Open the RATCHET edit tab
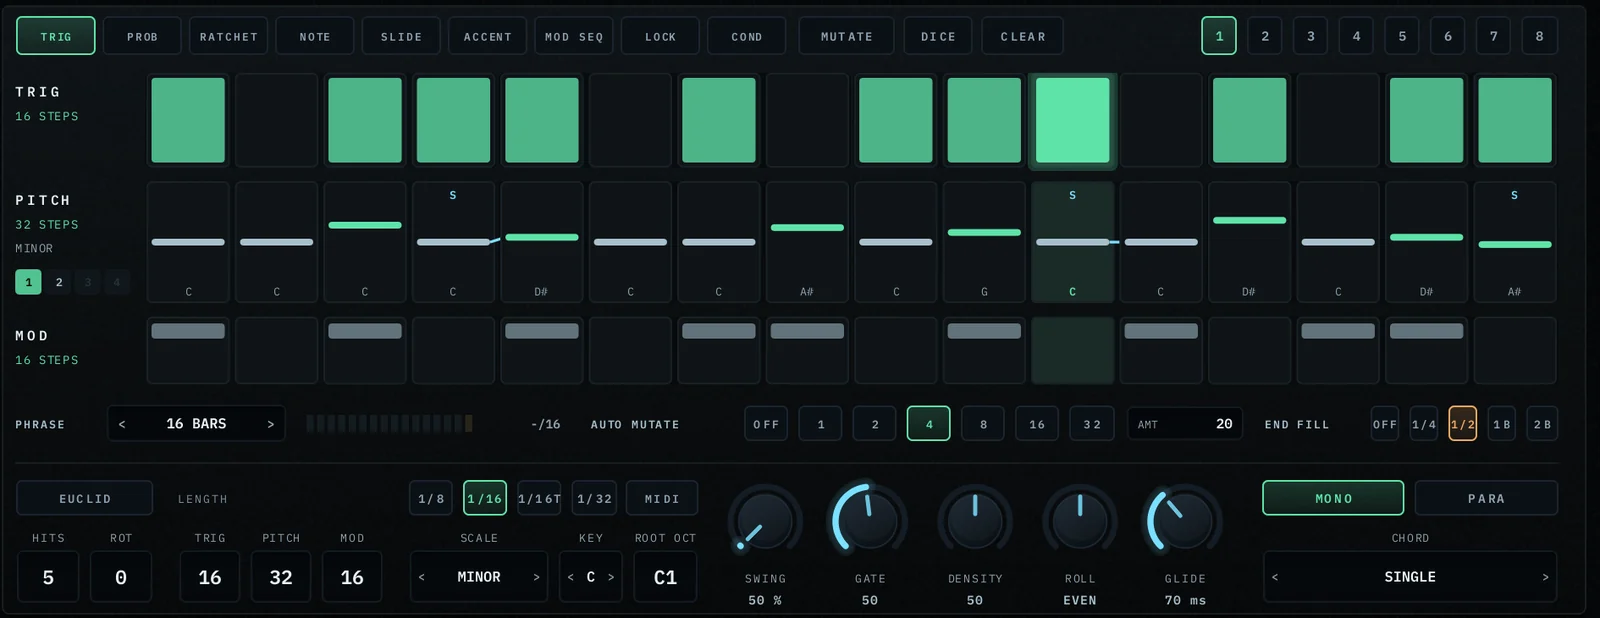Screen dimensions: 1600x618 [x=228, y=36]
